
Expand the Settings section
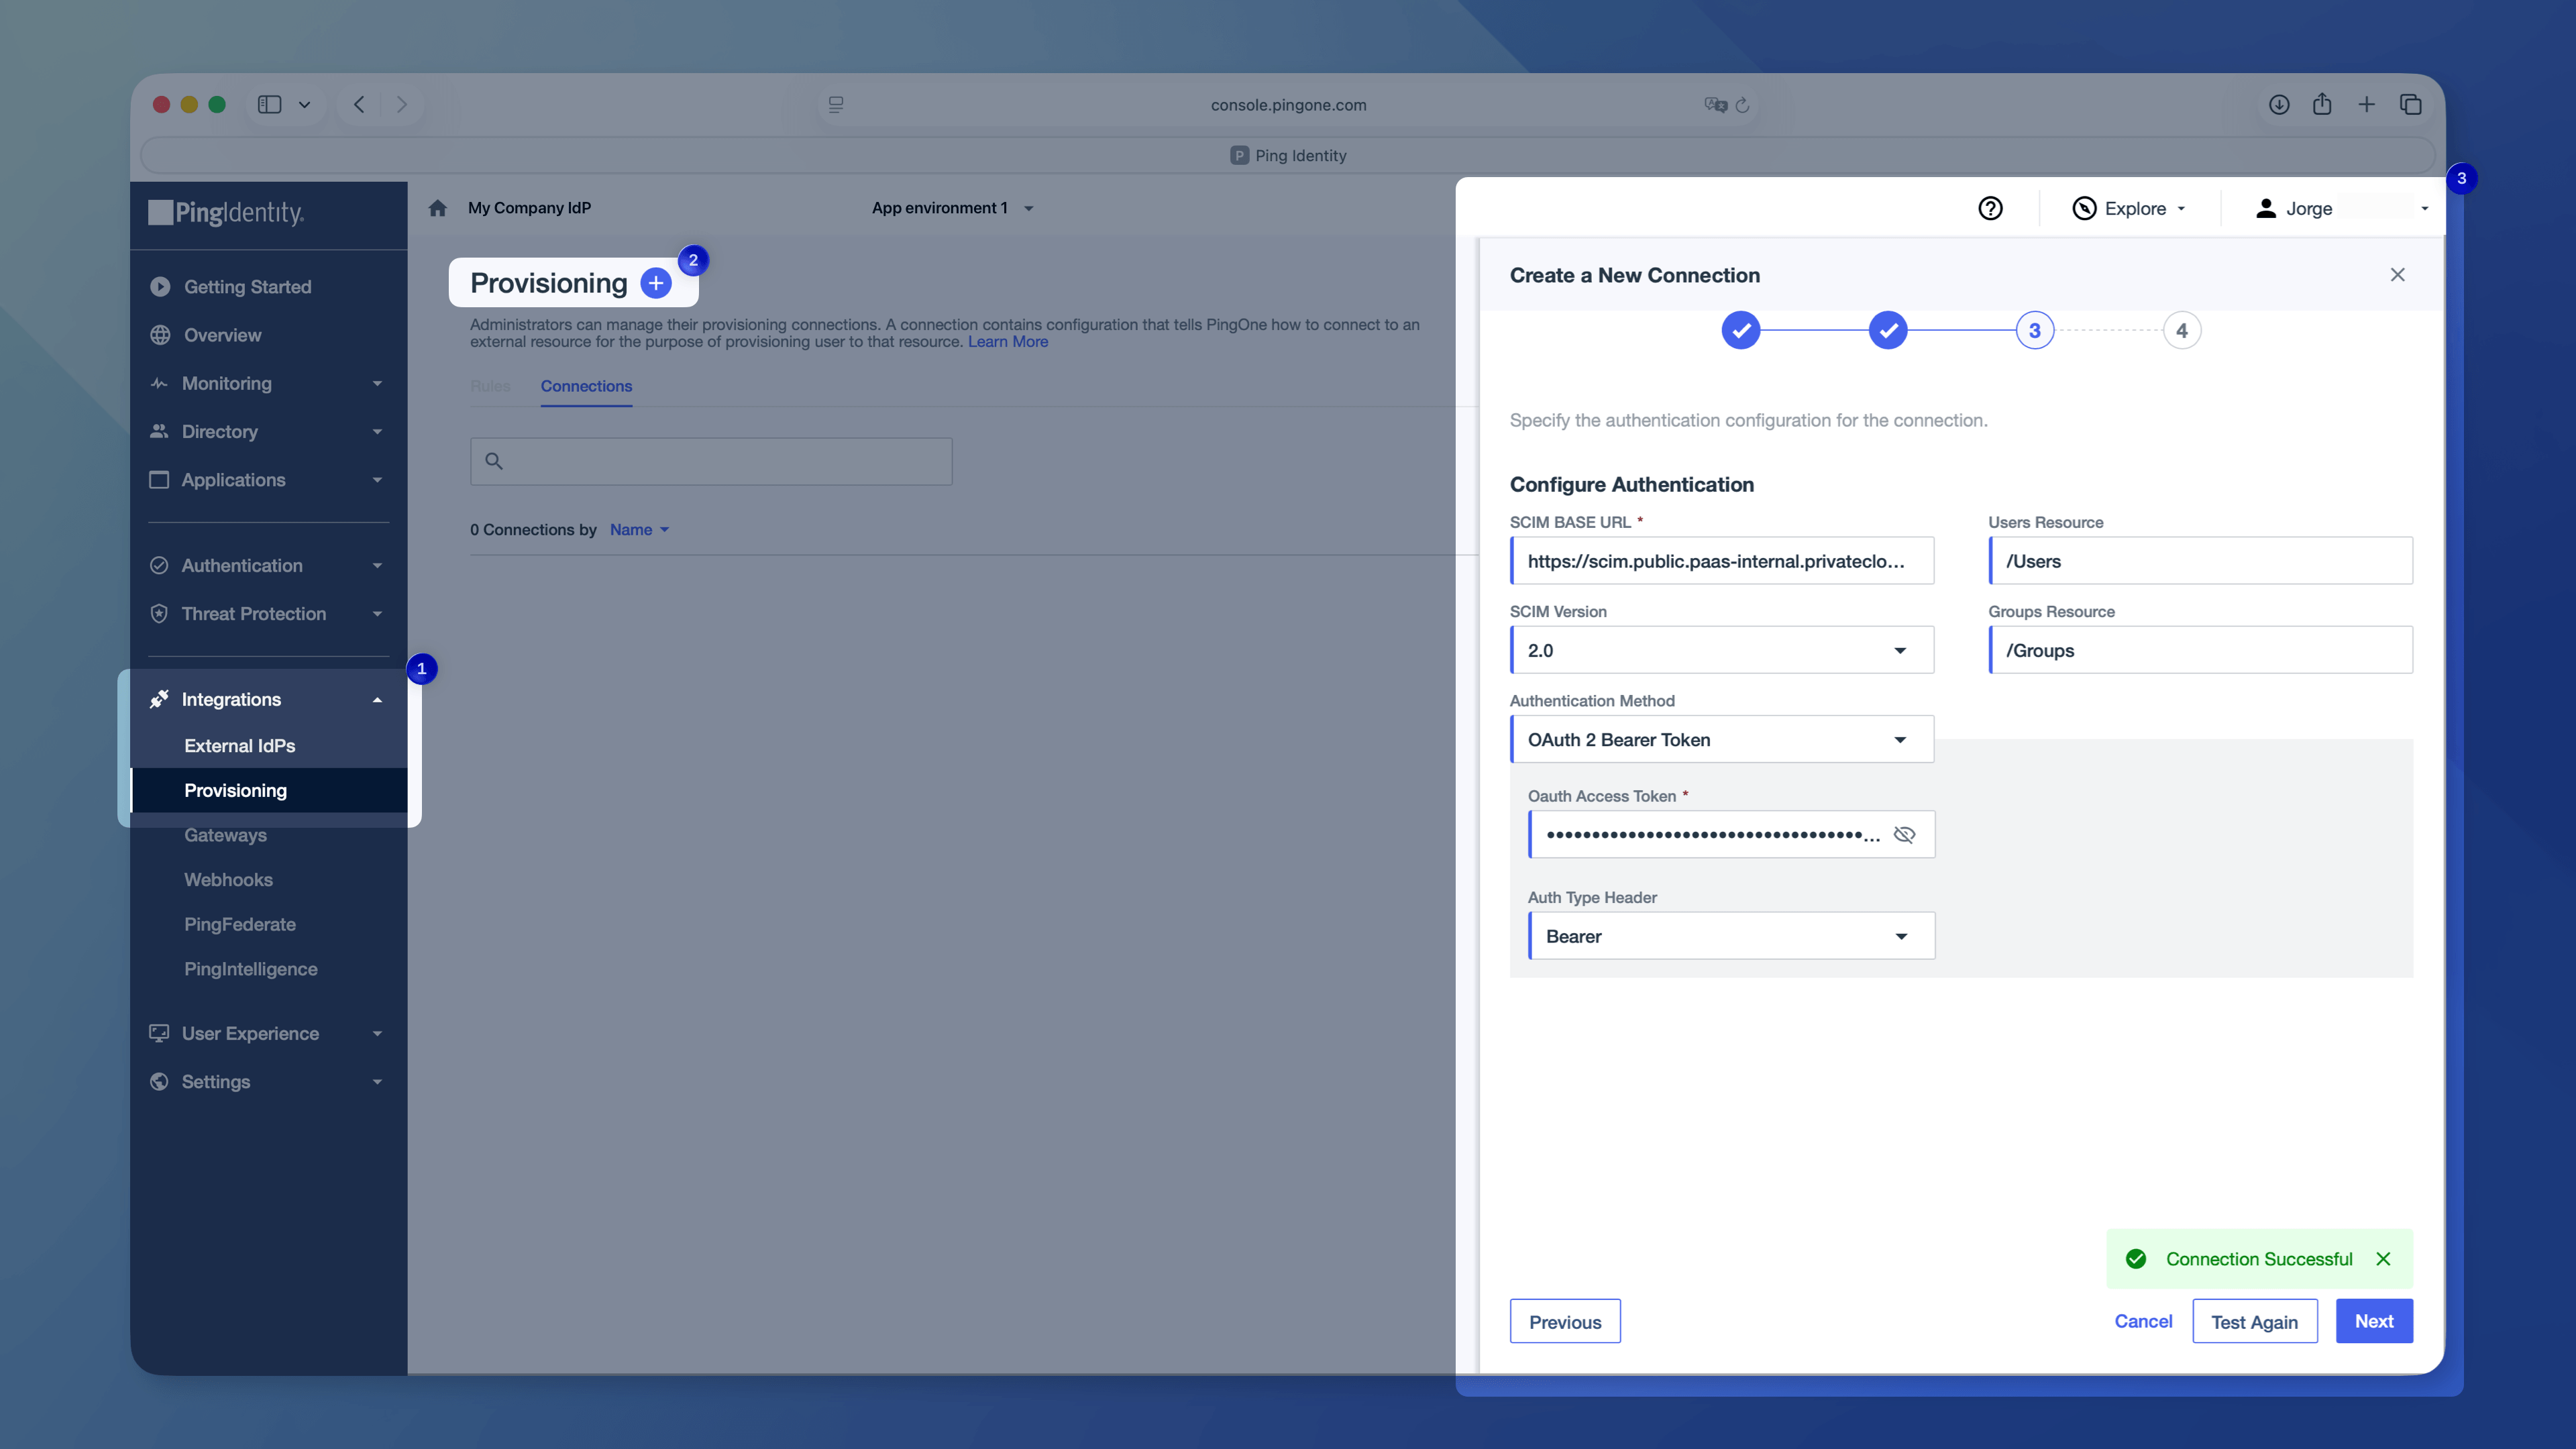coord(377,1082)
